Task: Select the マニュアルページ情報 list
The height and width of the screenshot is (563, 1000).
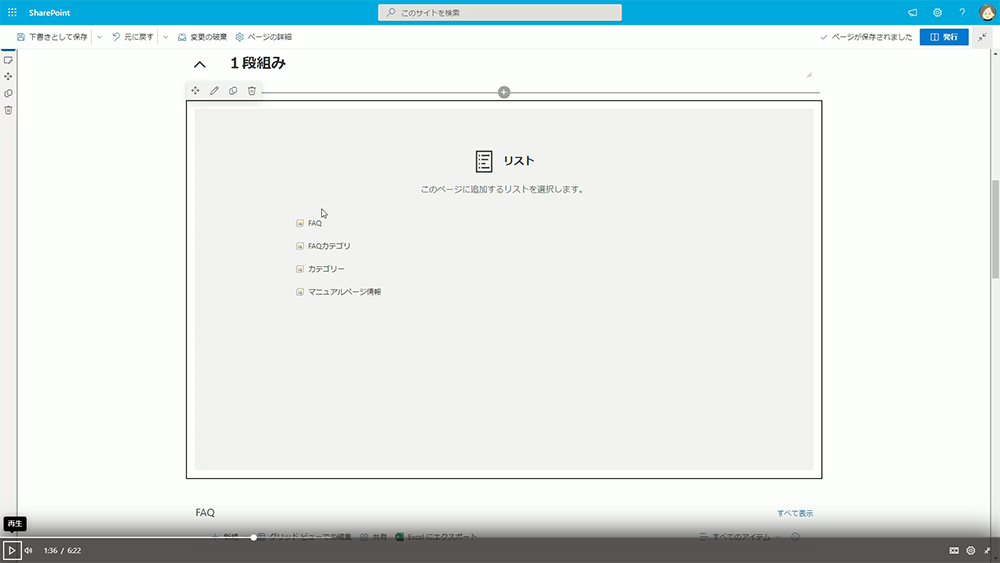Action: click(x=339, y=292)
